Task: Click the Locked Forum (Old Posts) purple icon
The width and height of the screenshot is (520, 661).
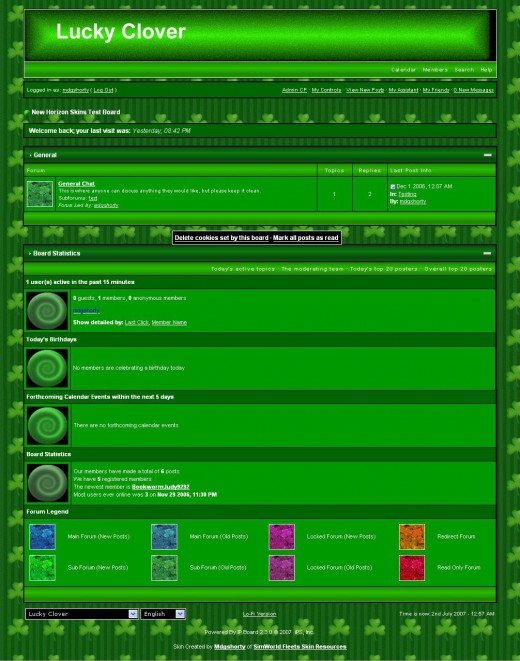Action: 281,568
